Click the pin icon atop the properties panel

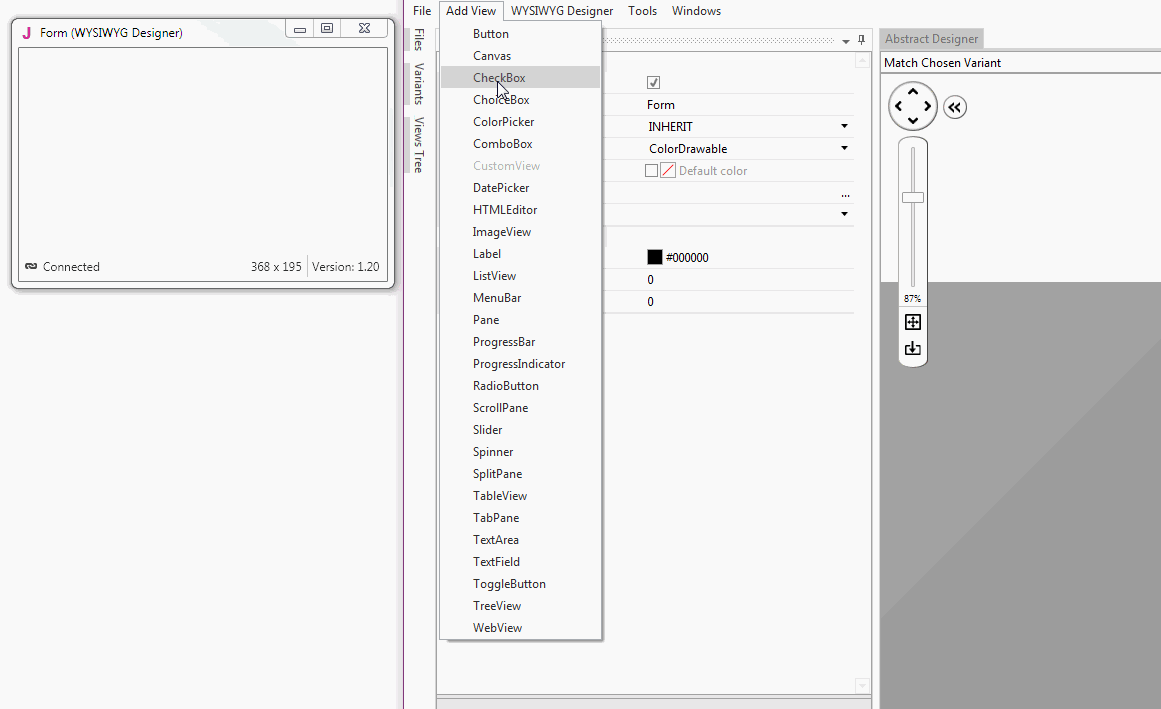pyautogui.click(x=861, y=40)
